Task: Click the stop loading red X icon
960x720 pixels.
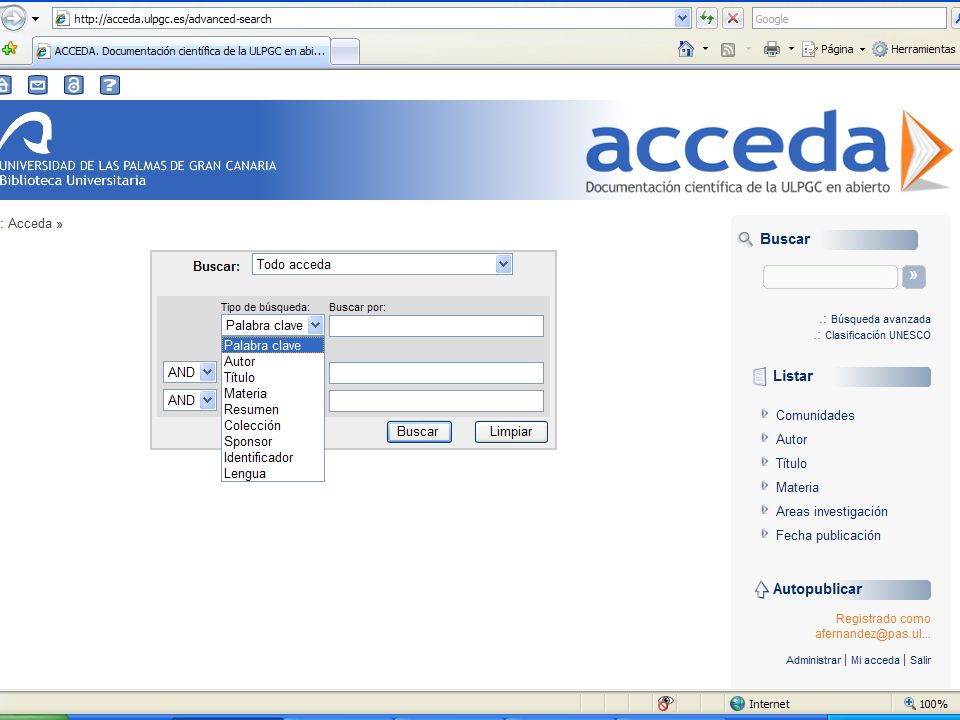Action: click(733, 18)
